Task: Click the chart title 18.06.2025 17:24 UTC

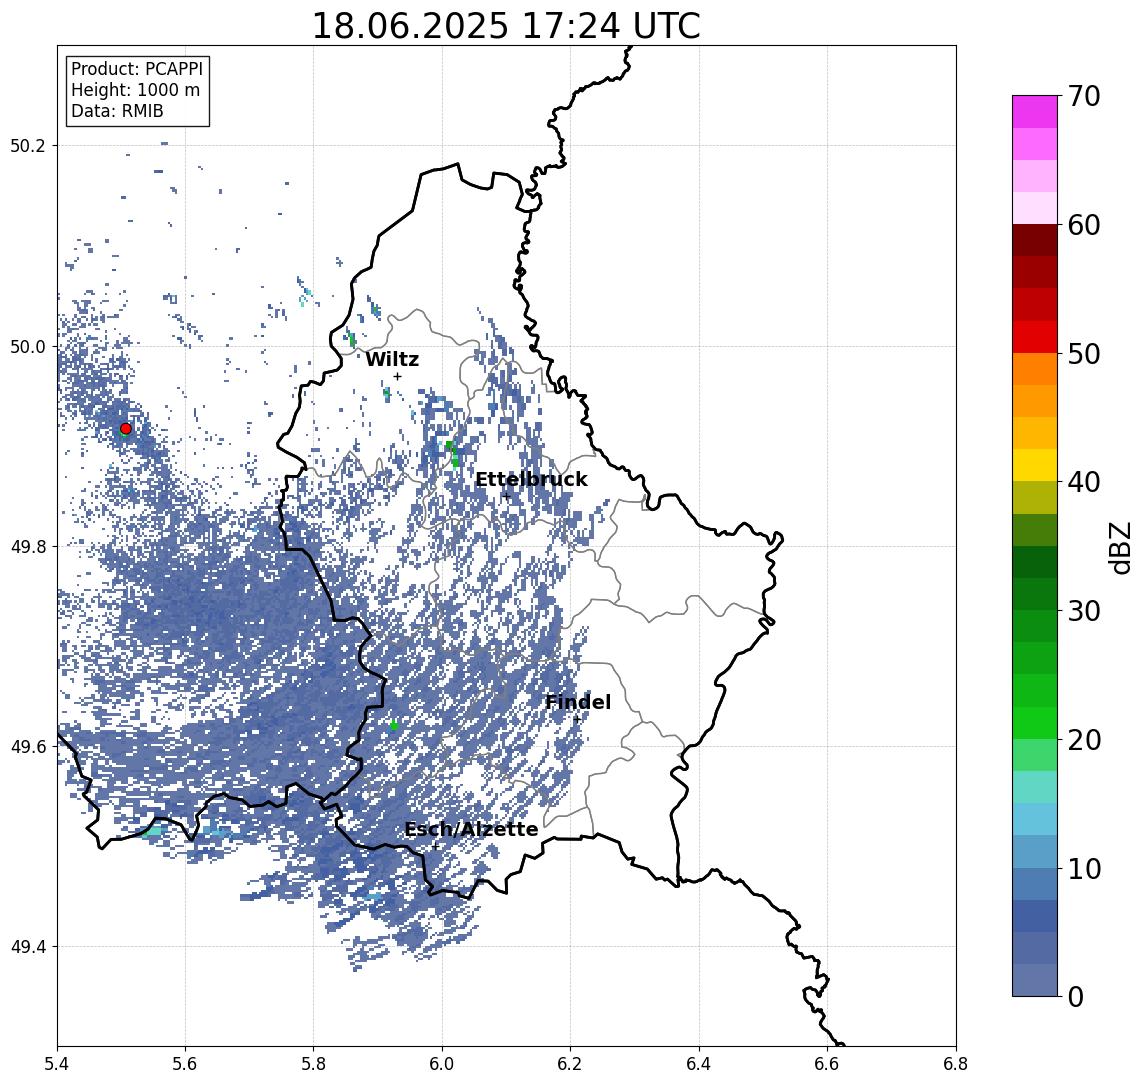Action: 506,26
